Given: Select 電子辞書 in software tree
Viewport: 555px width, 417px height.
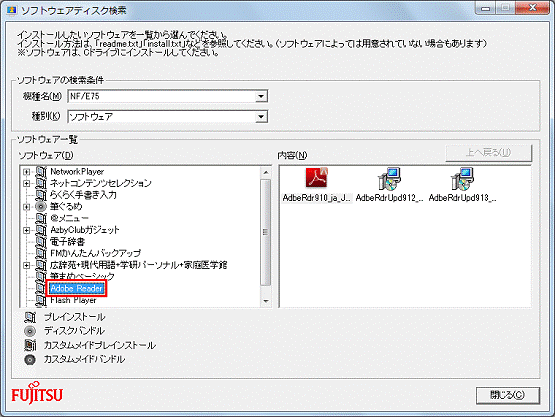Looking at the screenshot, I should (x=67, y=242).
